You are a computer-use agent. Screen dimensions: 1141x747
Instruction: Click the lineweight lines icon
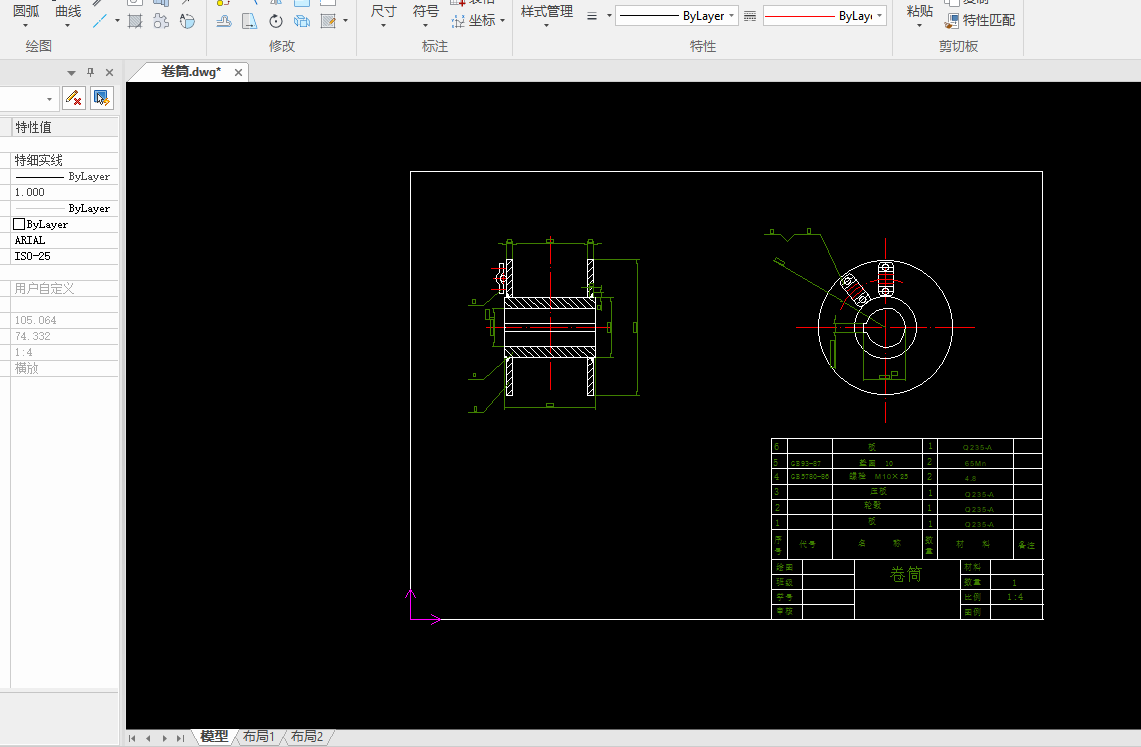[592, 16]
